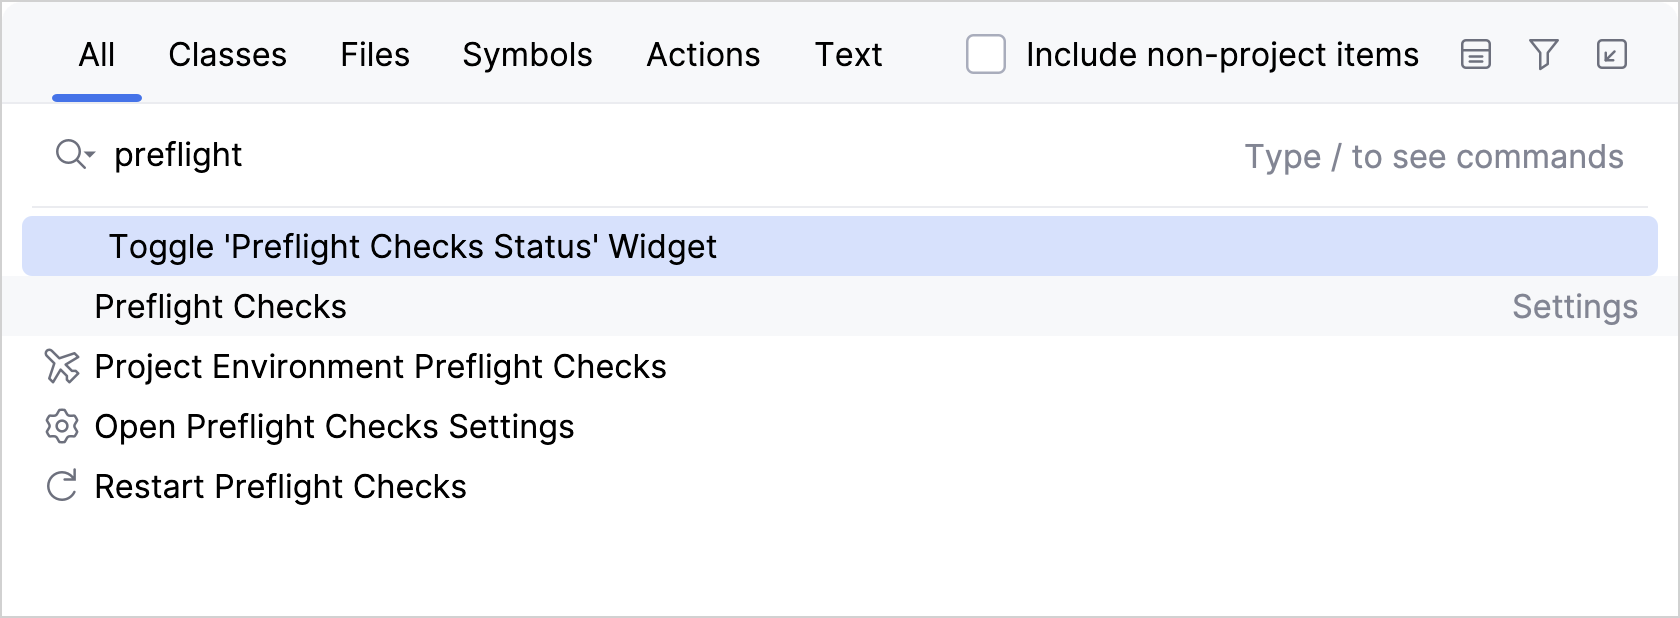
Task: Click the 'Type / to see commands' hint
Action: click(x=1434, y=156)
